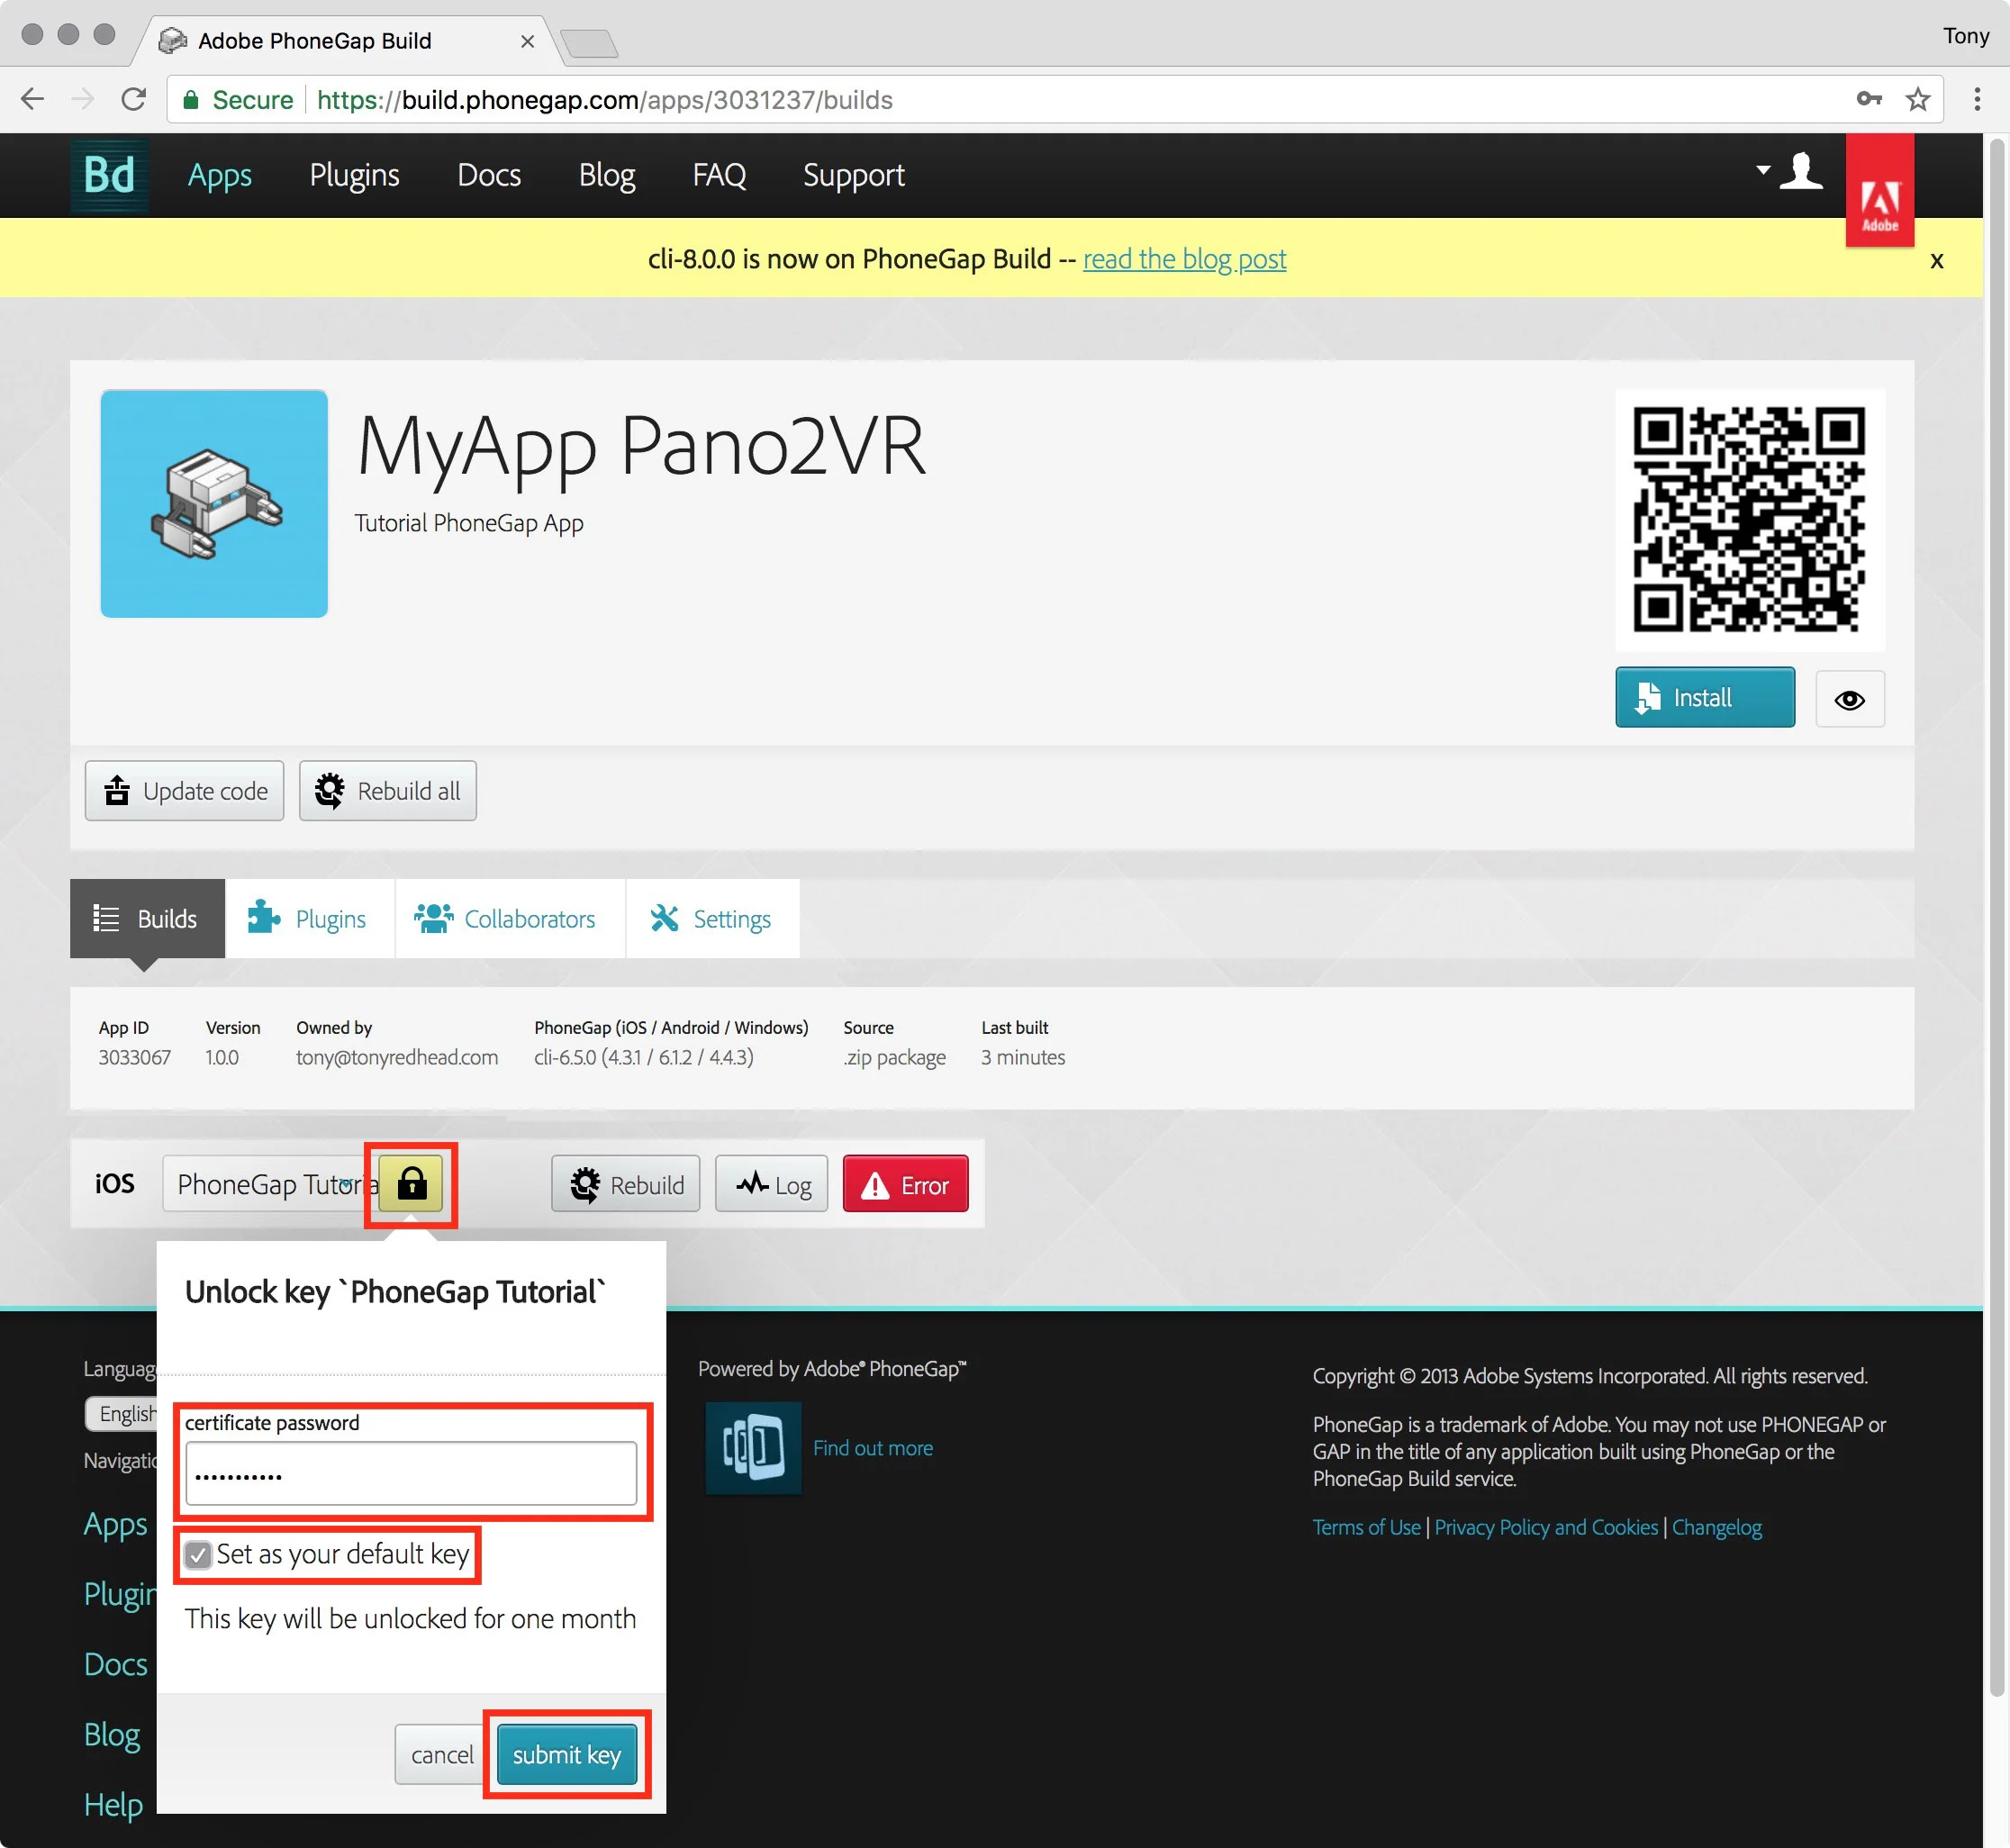Go back in browser history
Viewport: 2010px width, 1848px height.
(33, 99)
